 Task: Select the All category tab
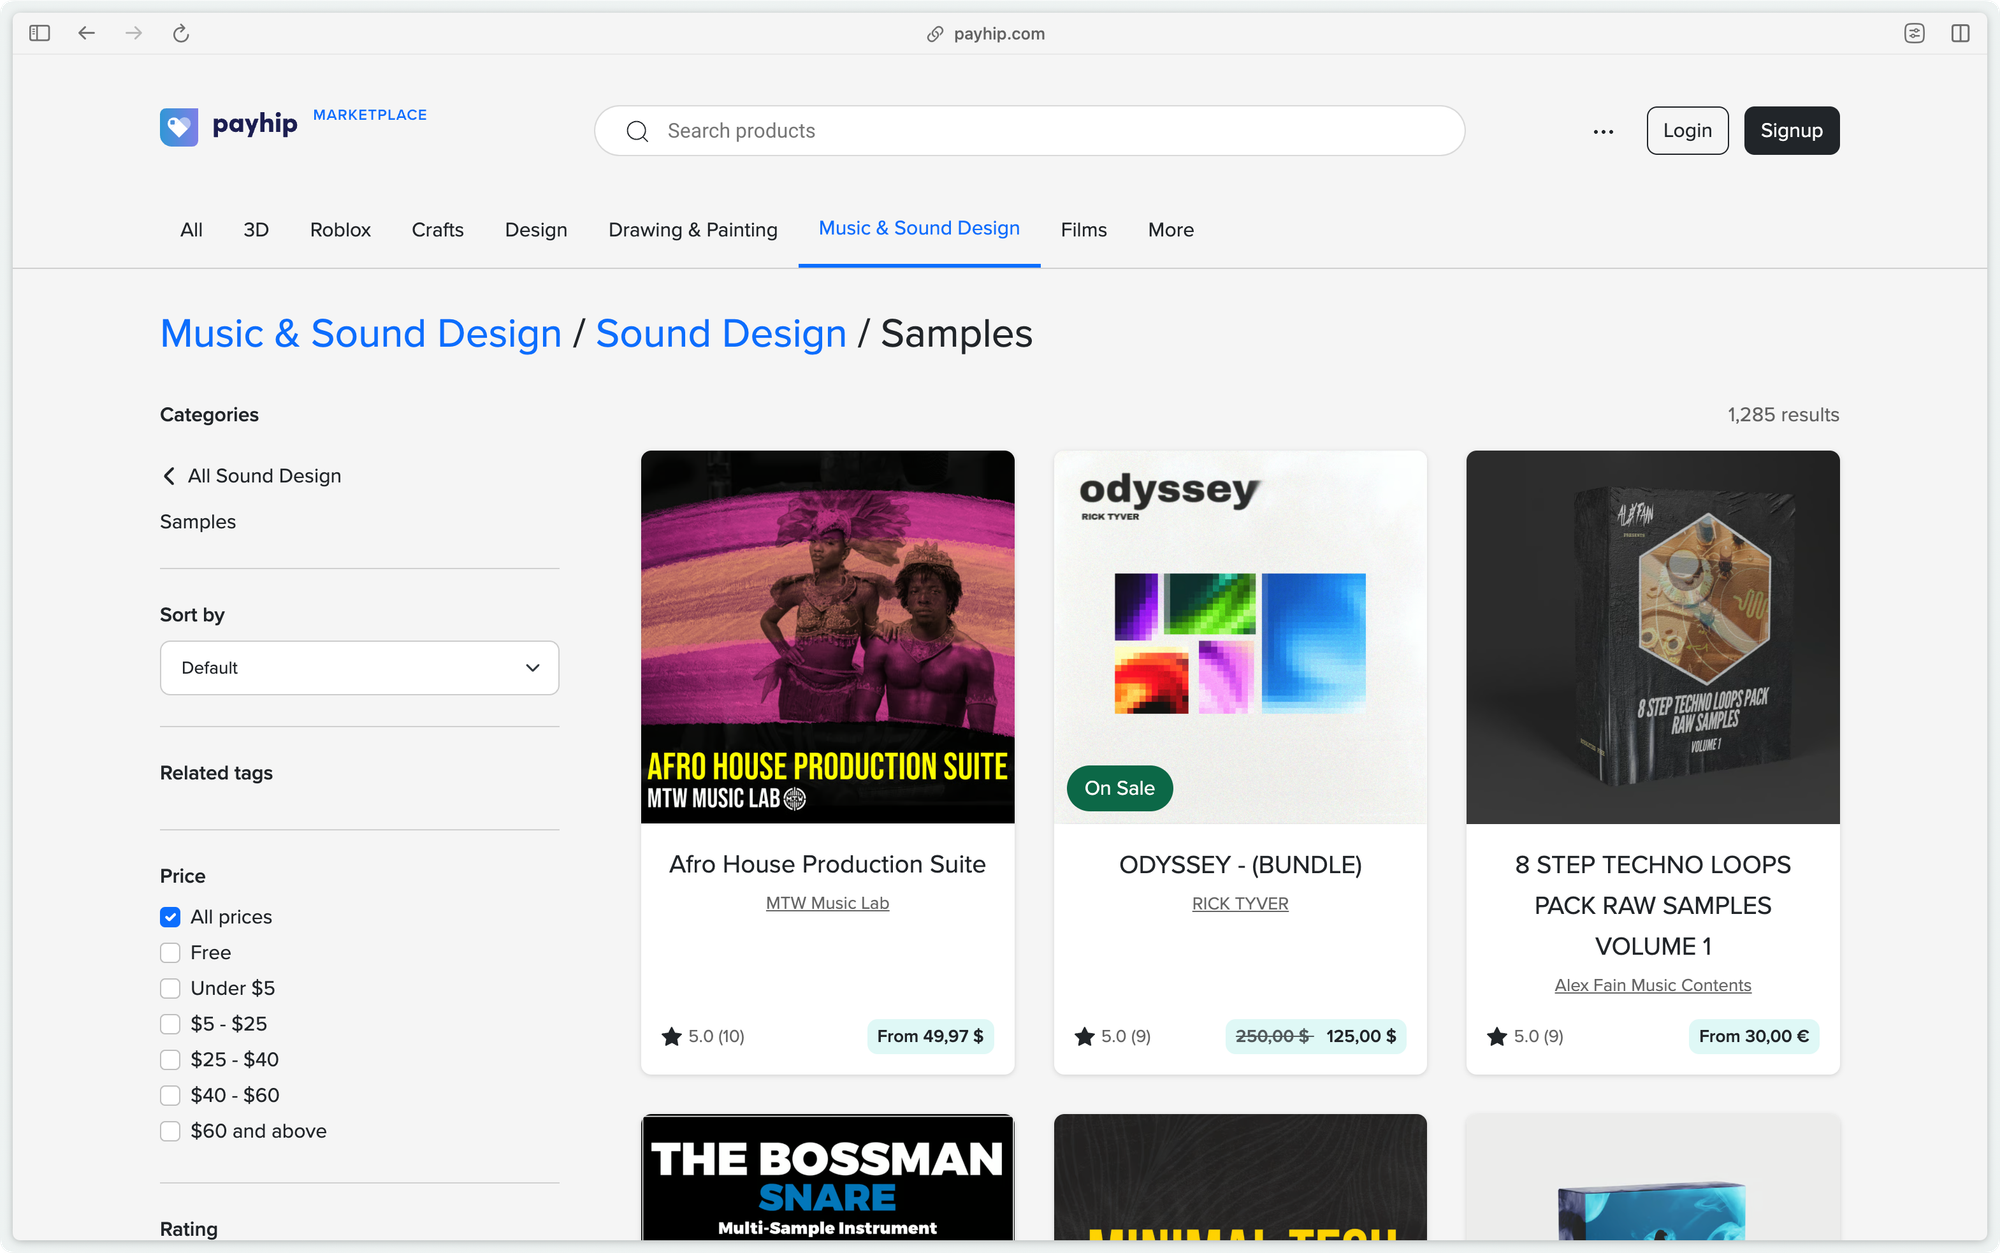191,230
